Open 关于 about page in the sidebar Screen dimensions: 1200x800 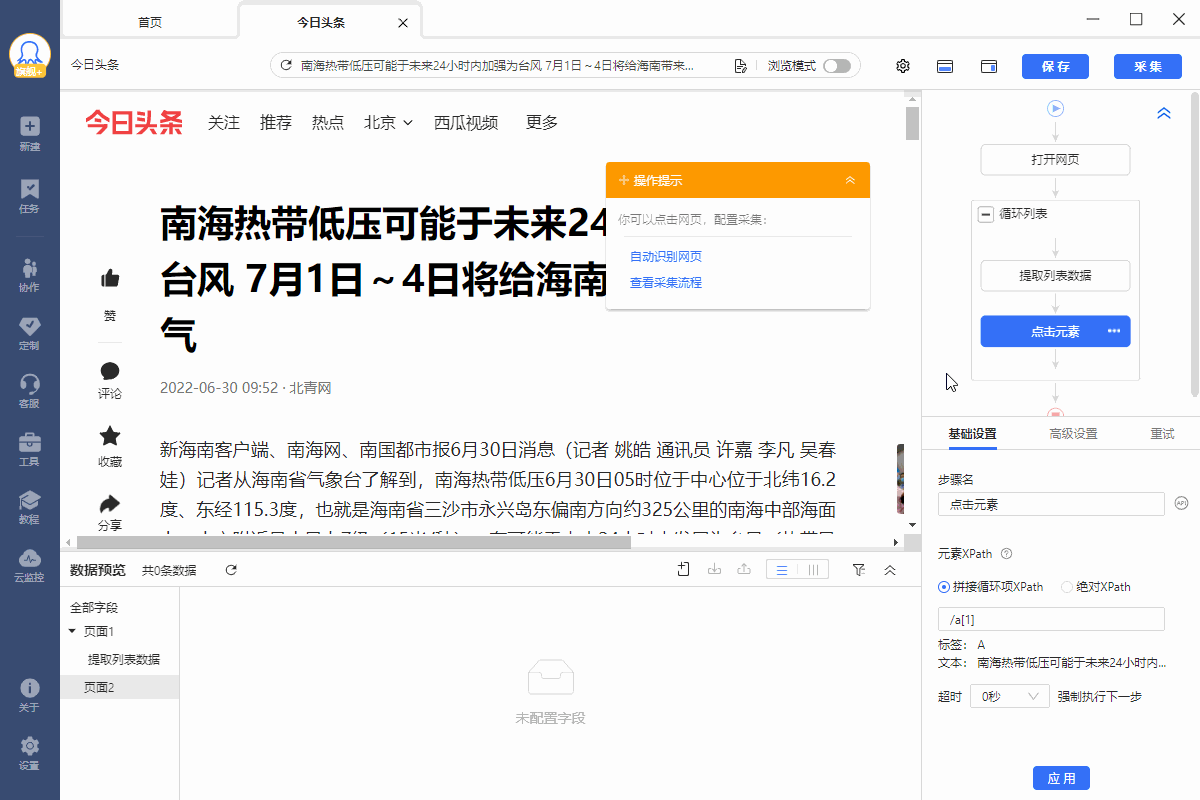[30, 696]
